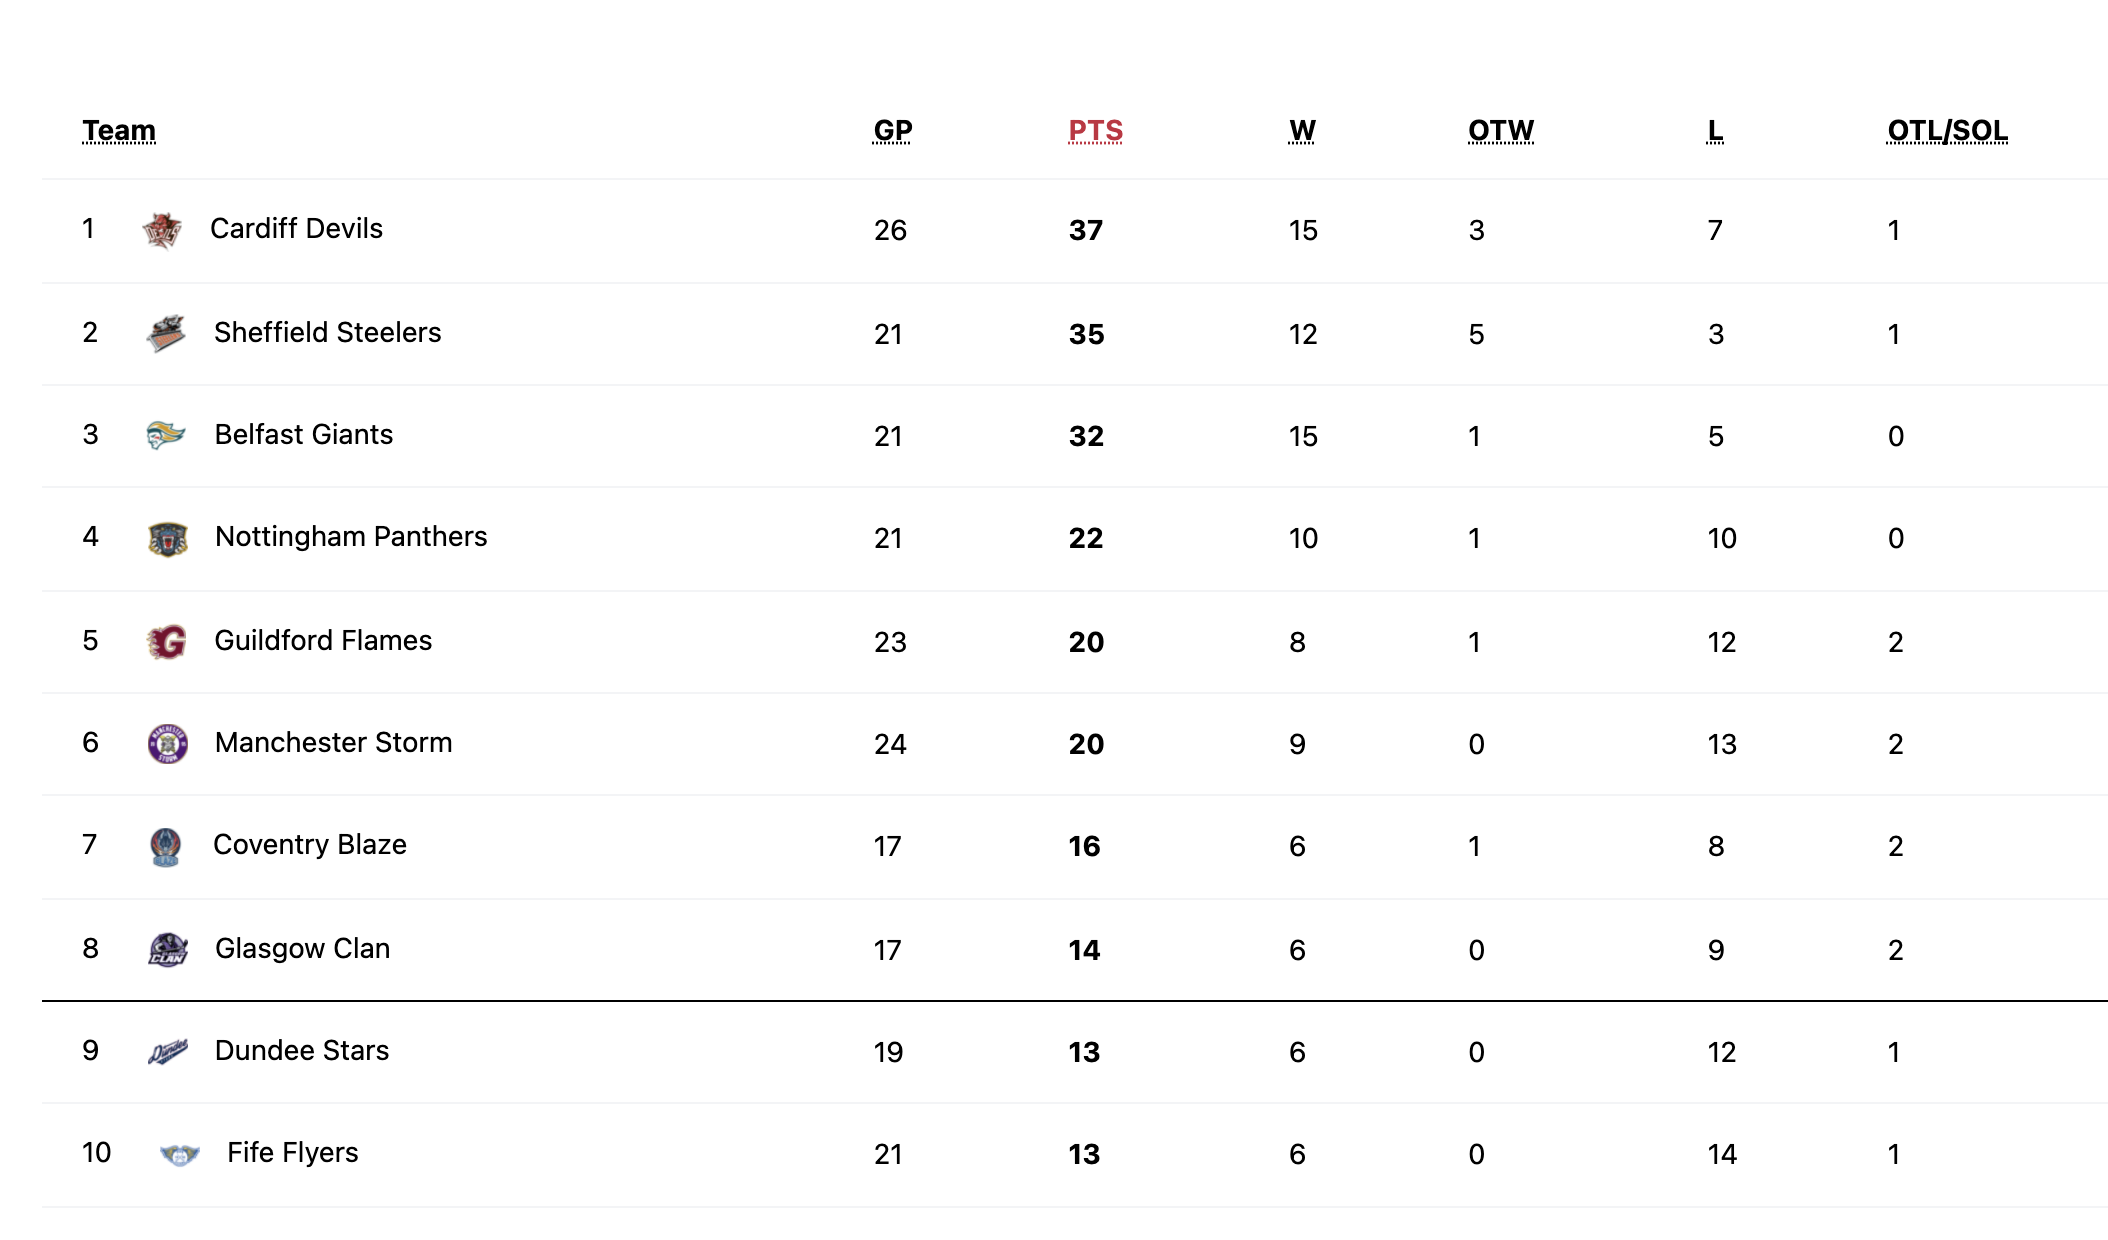Screen dimensions: 2108x1240
Task: Click the Nottingham Panthers team logo
Action: coord(167,539)
